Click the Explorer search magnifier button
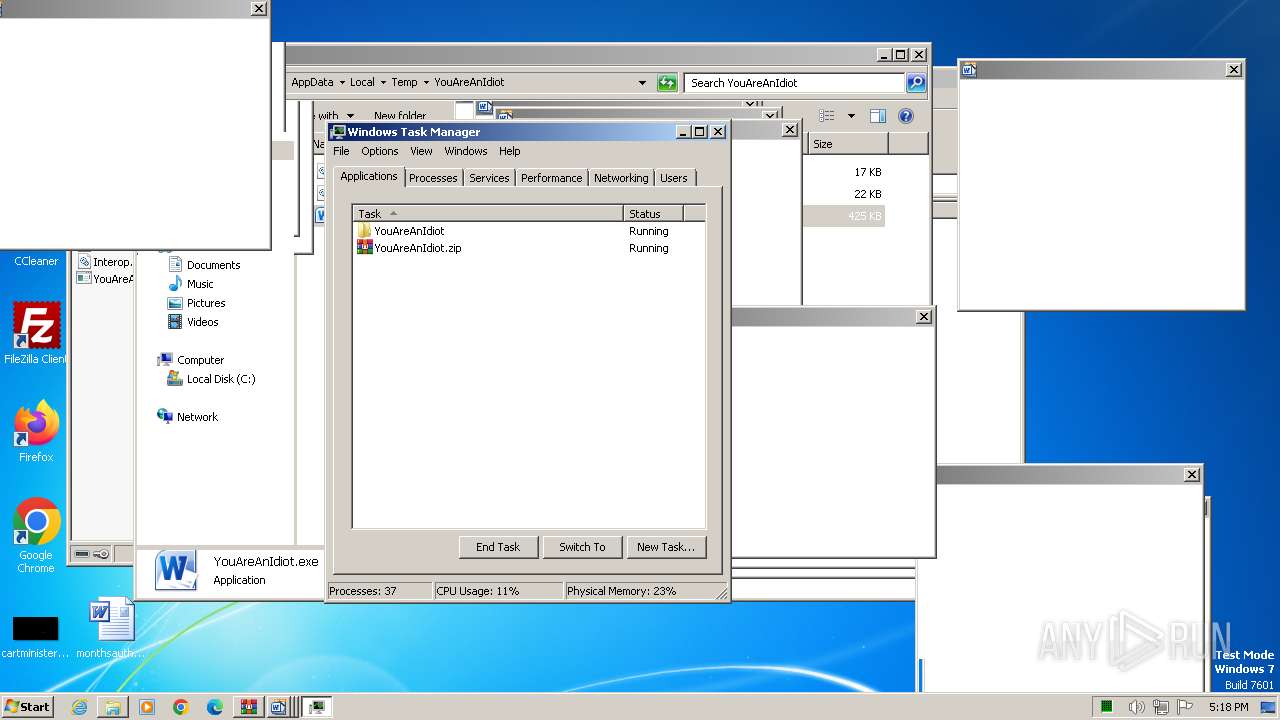The width and height of the screenshot is (1280, 720). click(916, 83)
